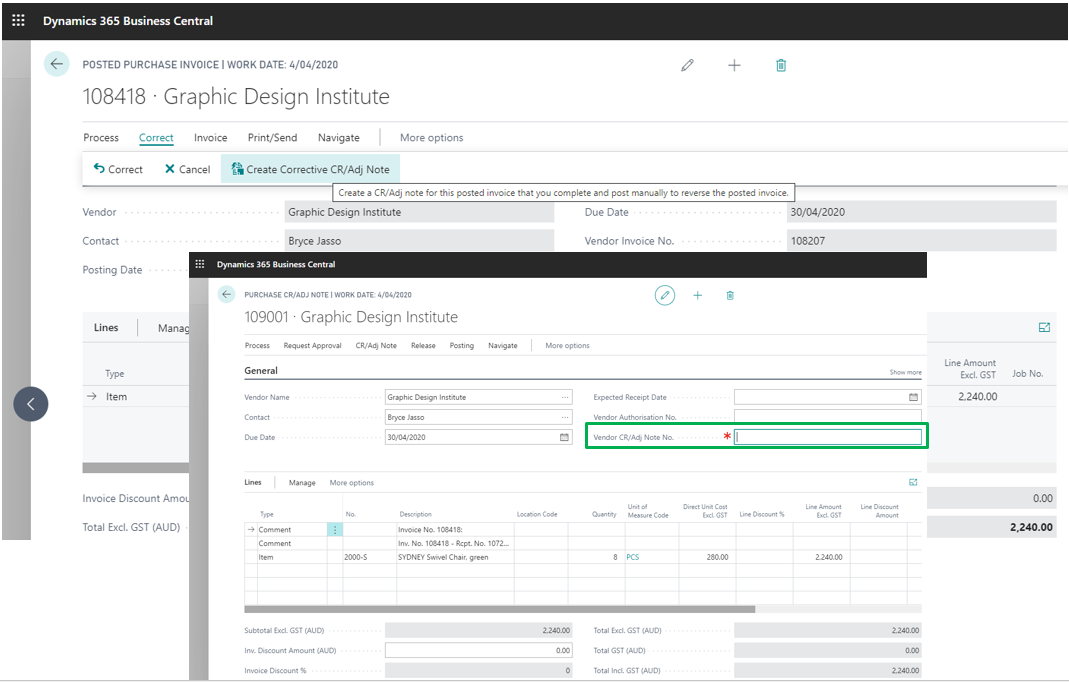The height and width of the screenshot is (682, 1069).
Task: Open the Expected Receipt Date calendar picker
Action: [913, 397]
